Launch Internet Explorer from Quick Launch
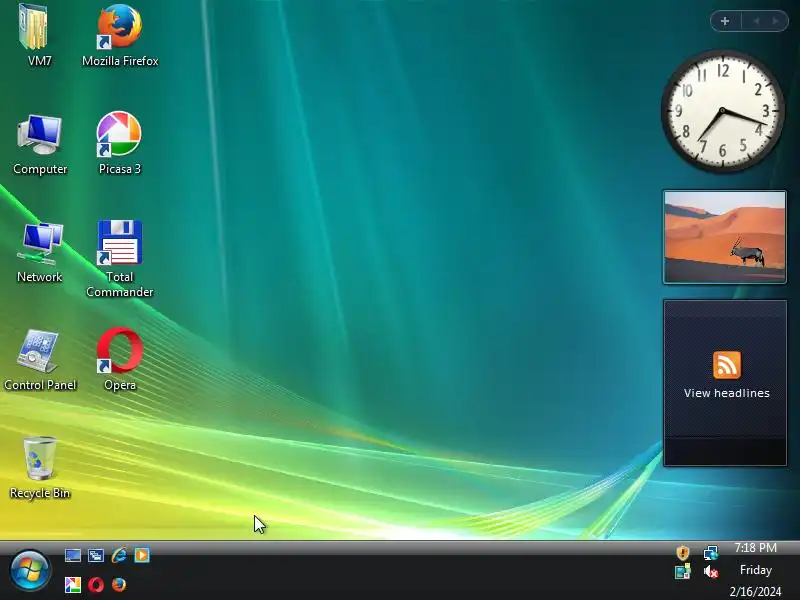 [119, 555]
